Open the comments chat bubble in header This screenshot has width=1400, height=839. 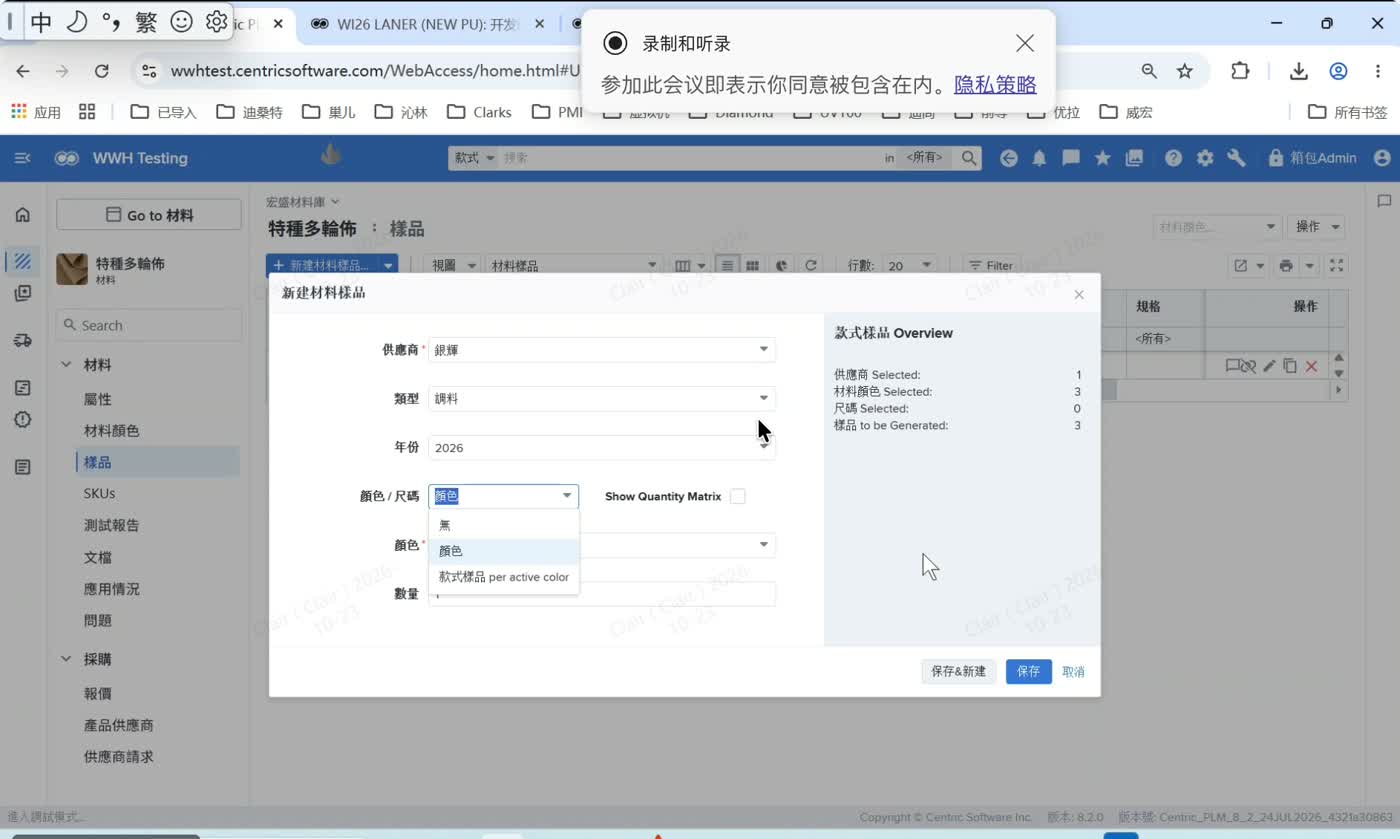pyautogui.click(x=1071, y=158)
